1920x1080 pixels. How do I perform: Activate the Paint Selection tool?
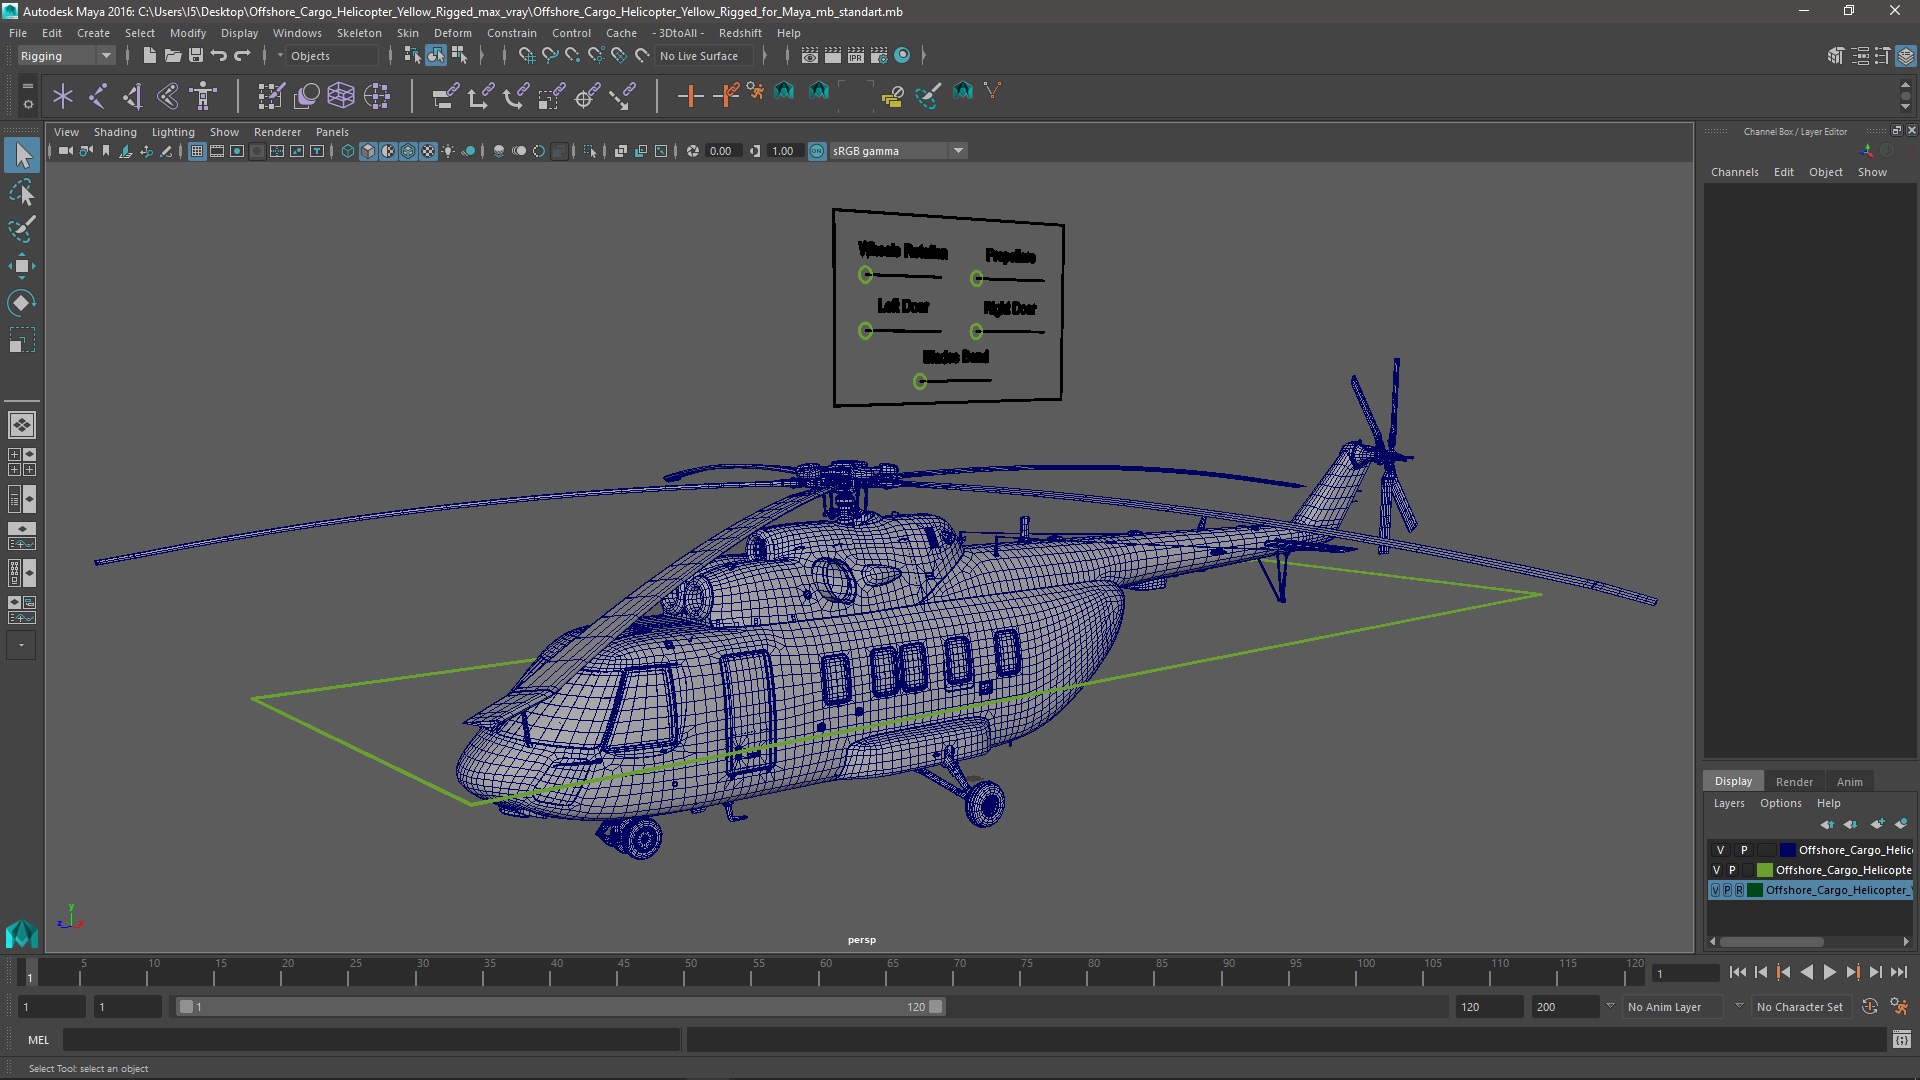21,229
